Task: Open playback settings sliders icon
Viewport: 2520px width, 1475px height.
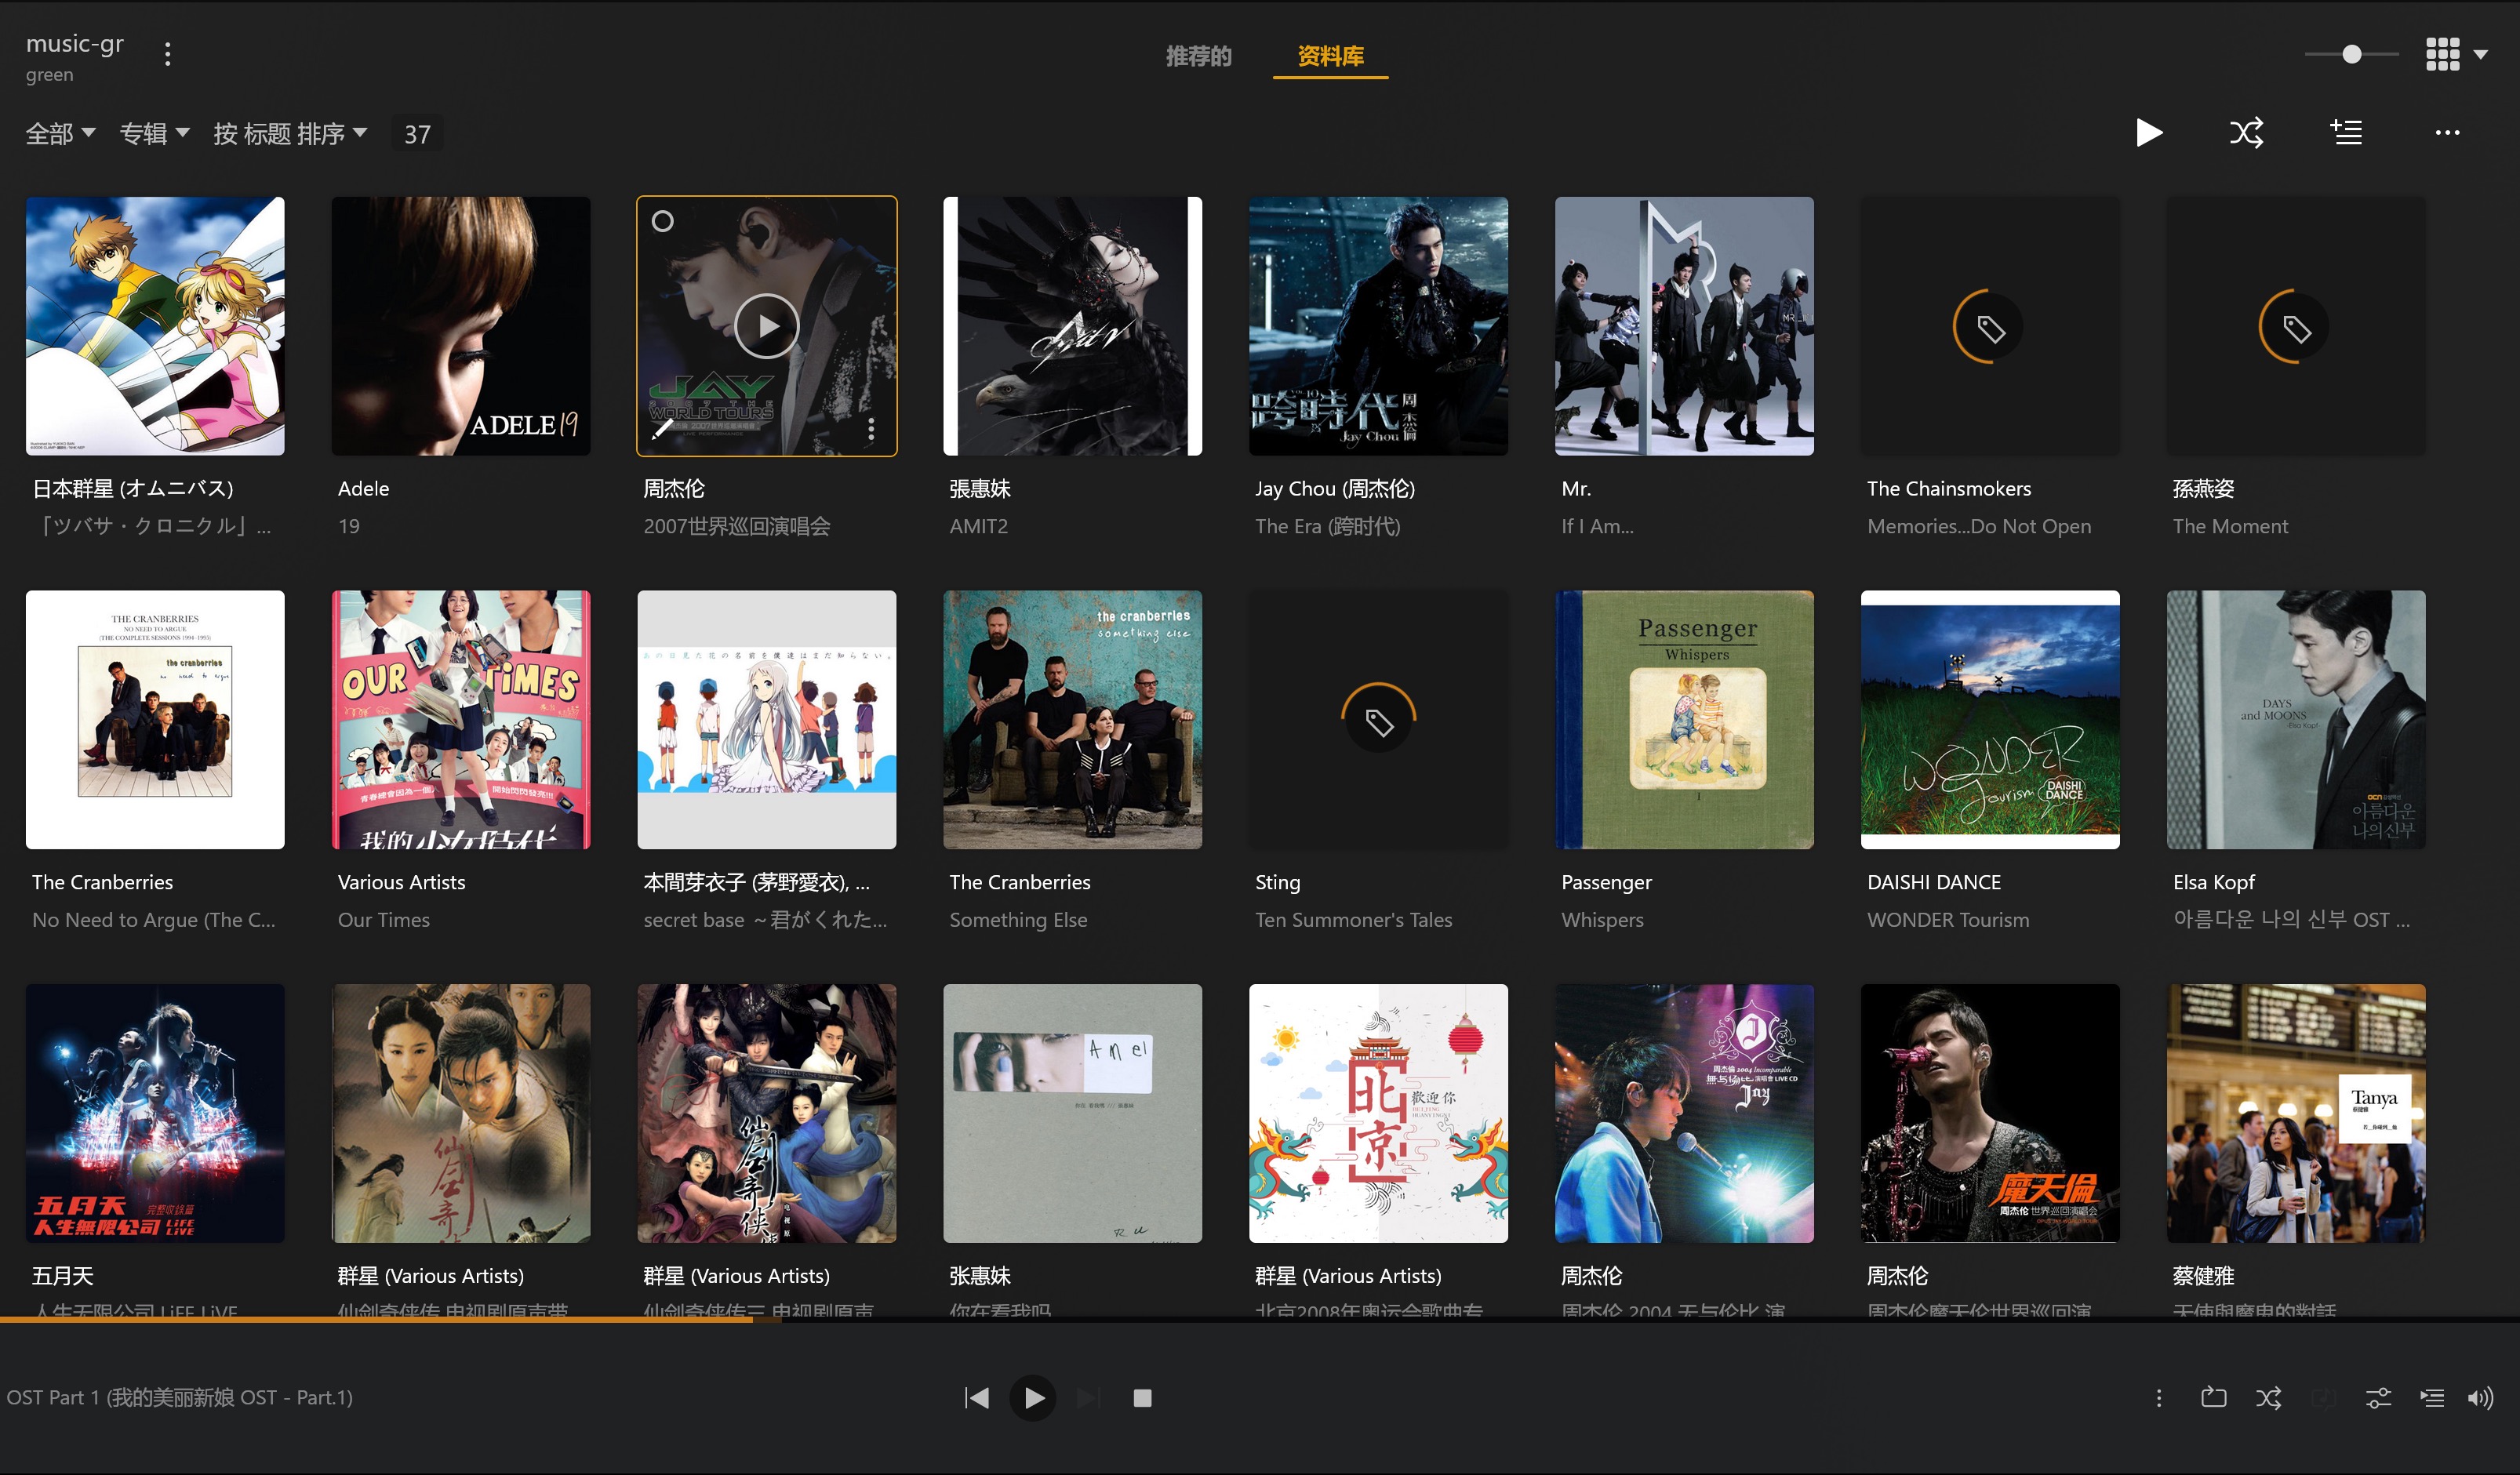Action: coord(2378,1398)
